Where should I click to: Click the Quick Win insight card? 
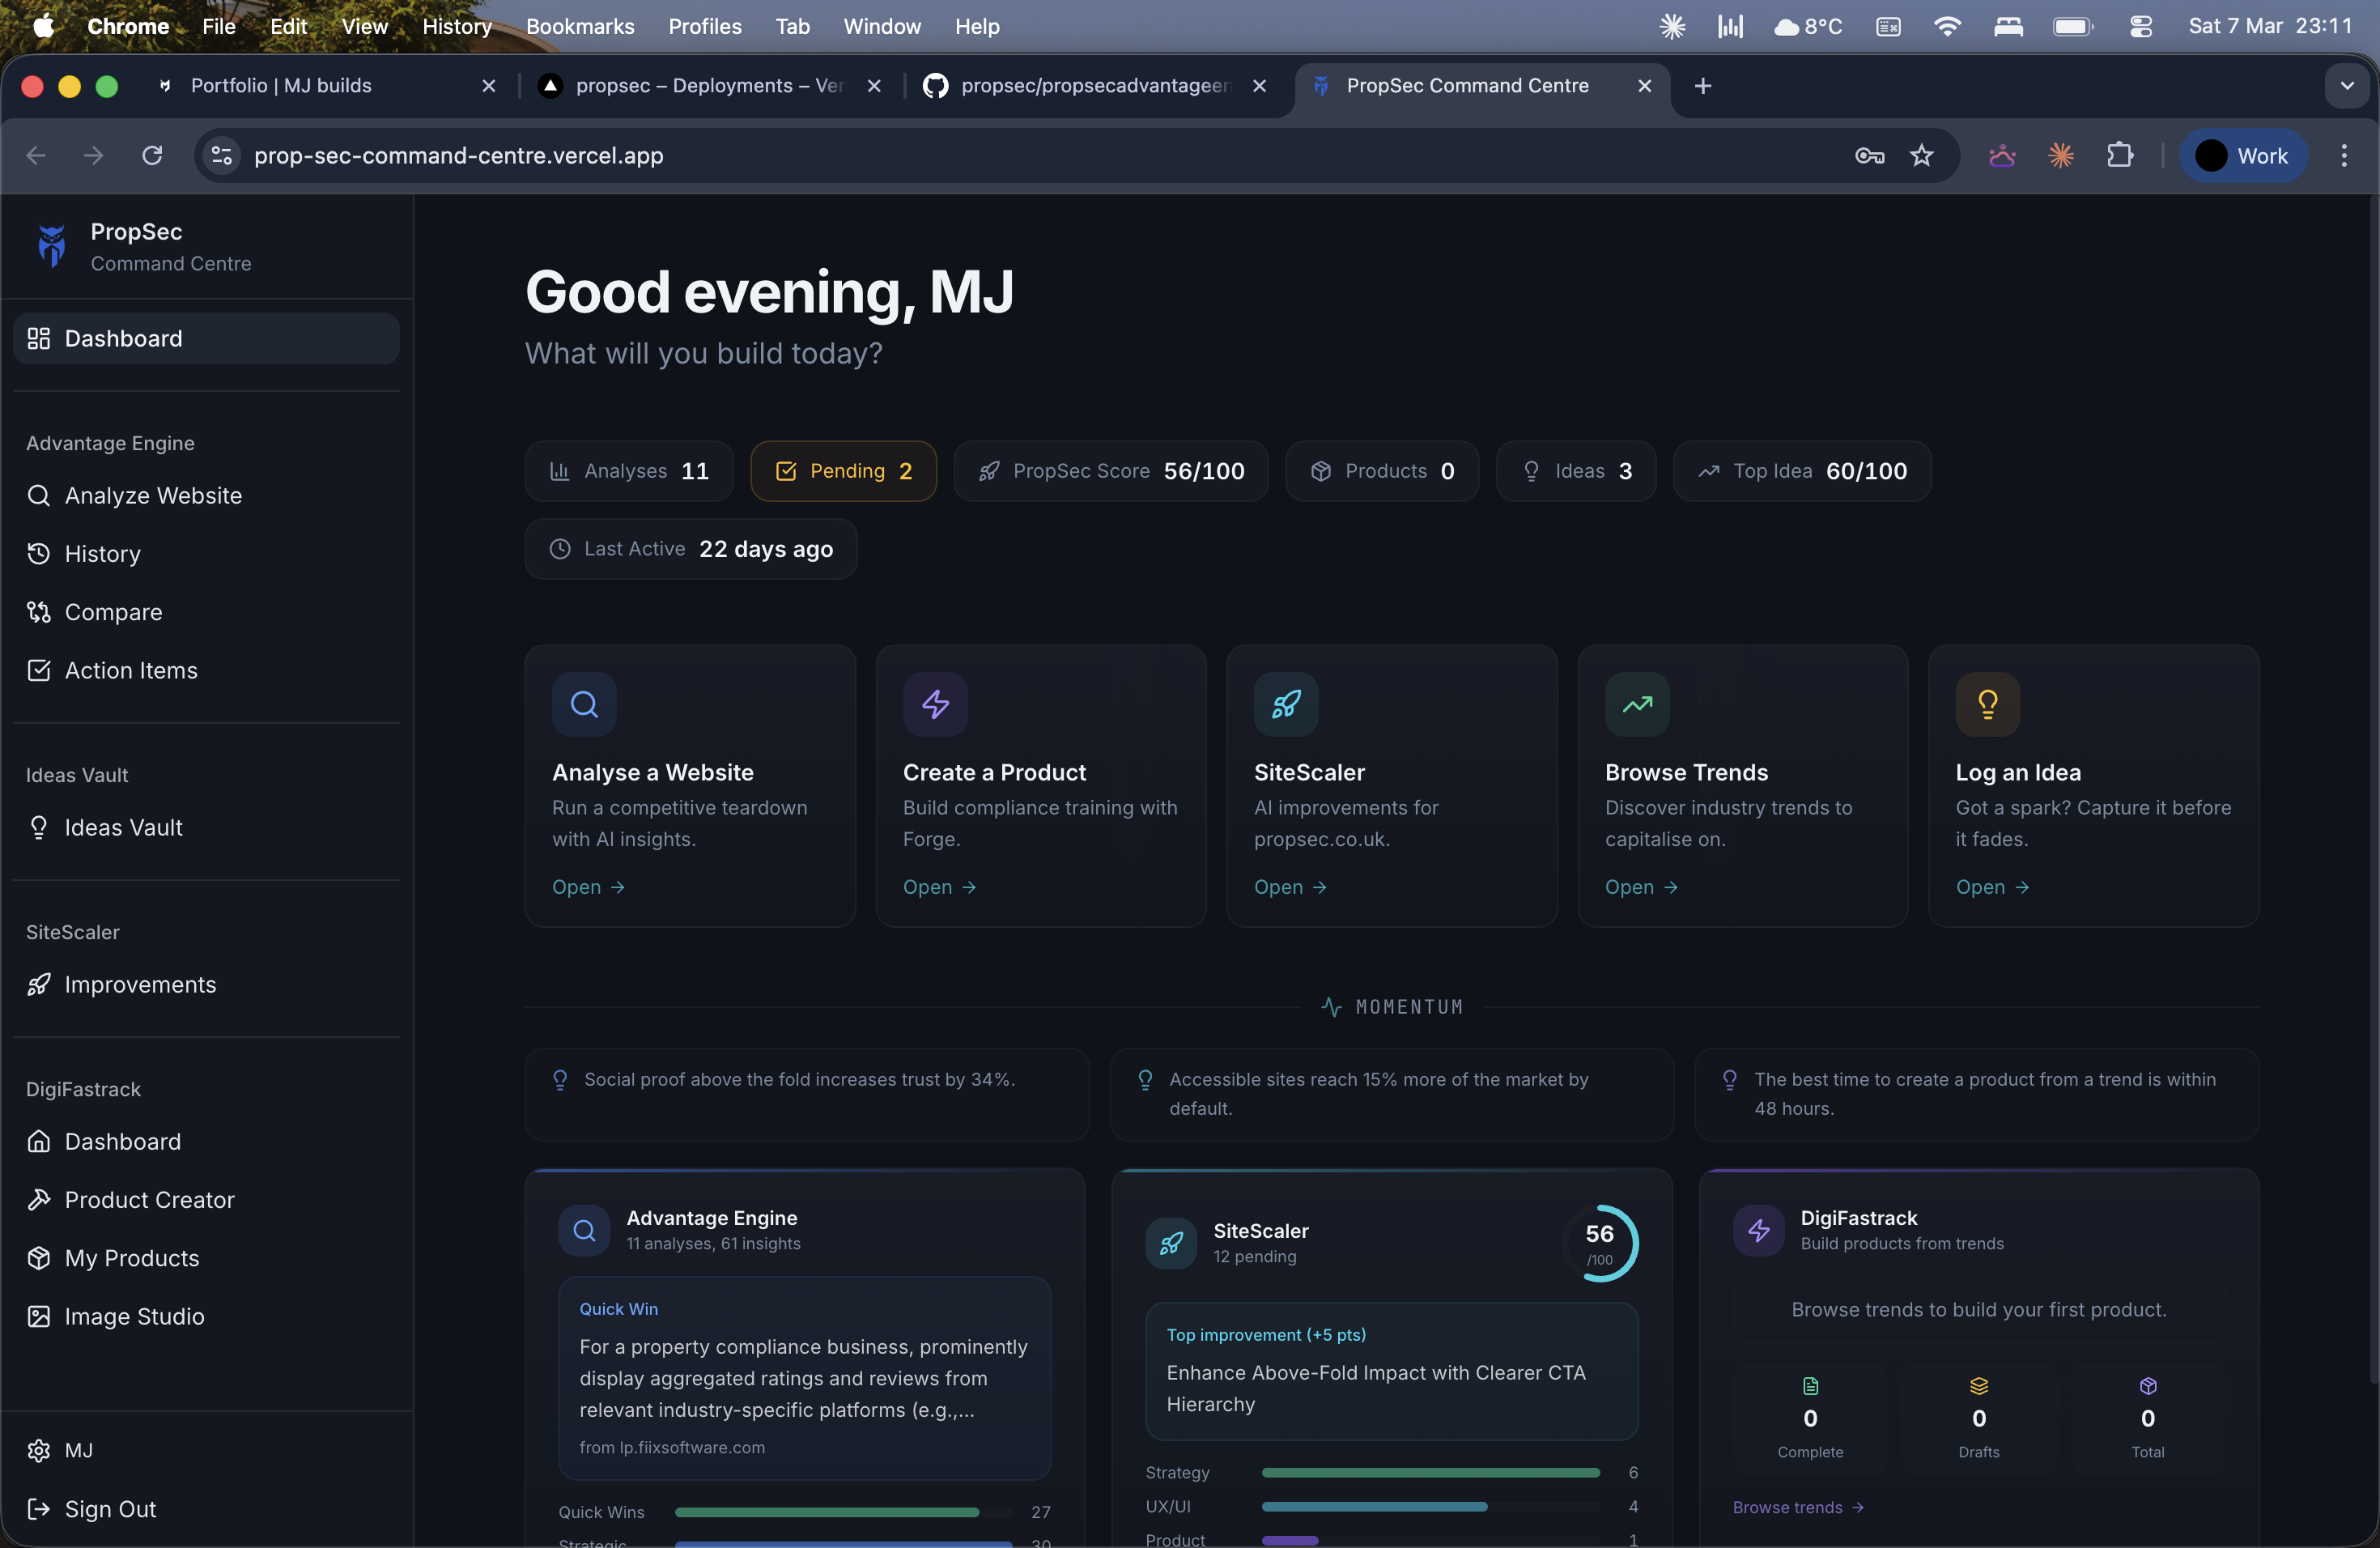(x=804, y=1378)
